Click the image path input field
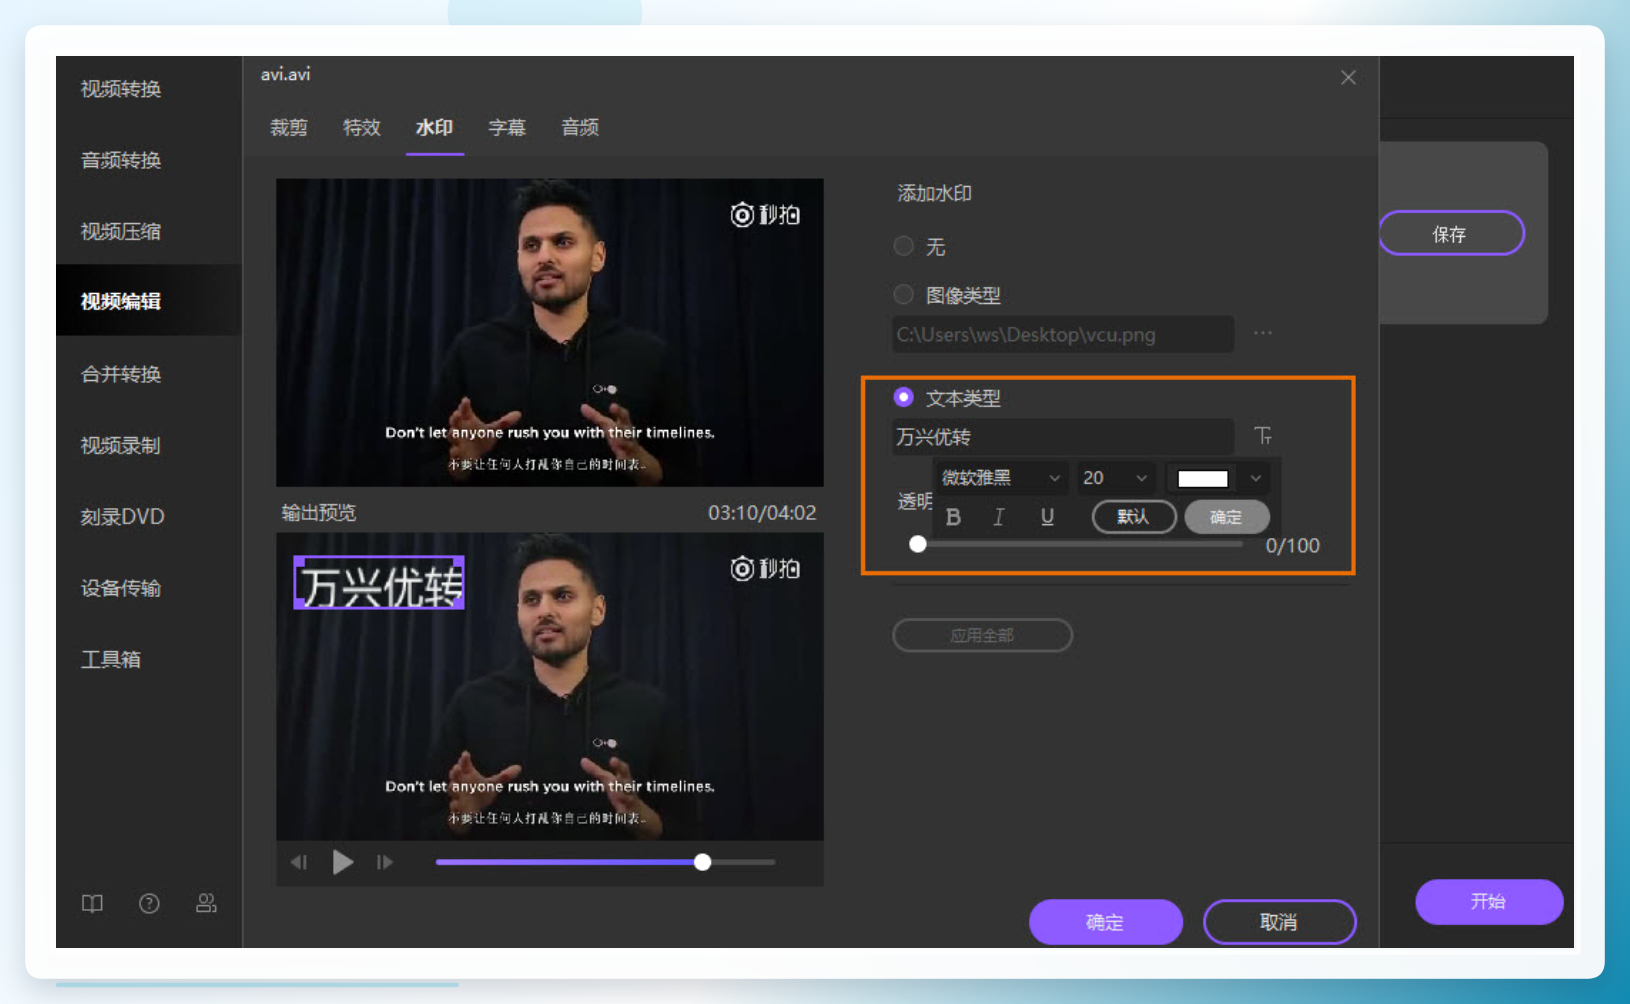This screenshot has width=1630, height=1004. 1062,334
